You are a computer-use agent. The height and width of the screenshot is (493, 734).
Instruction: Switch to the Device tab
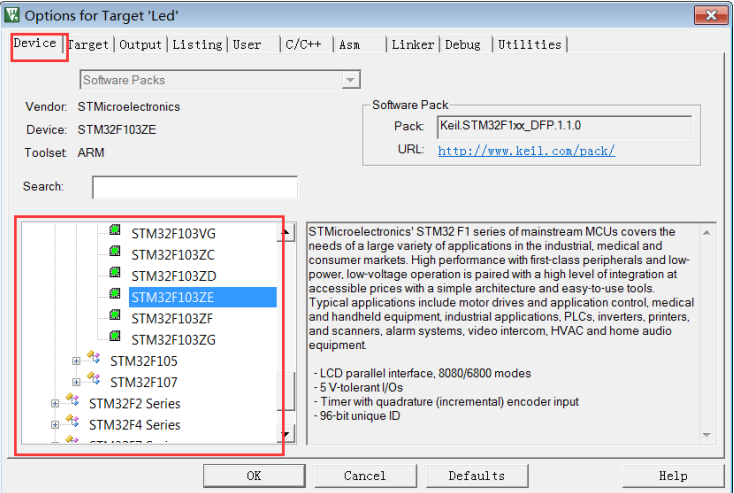(35, 44)
